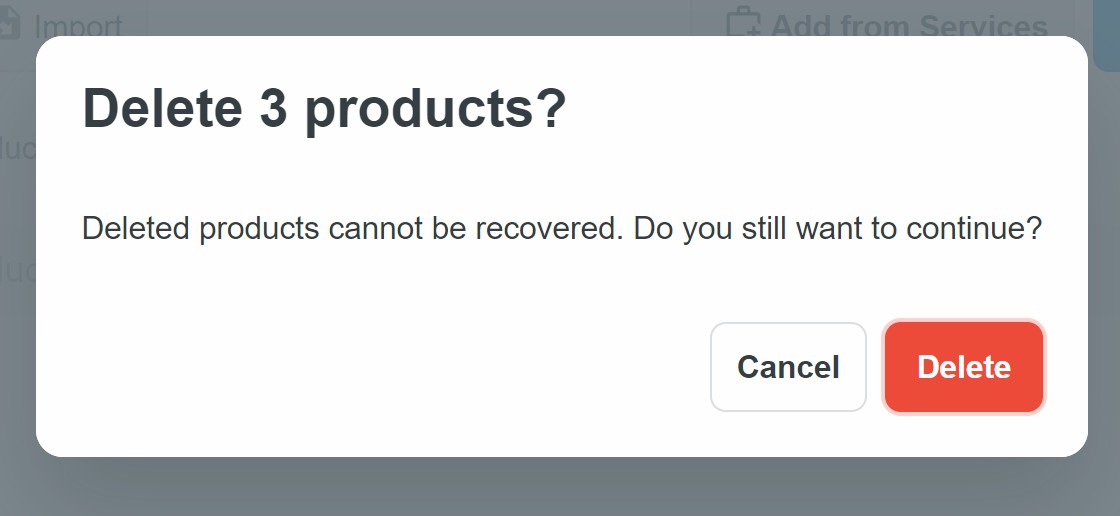
Task: Click the dimmed Add from Services label
Action: point(908,26)
